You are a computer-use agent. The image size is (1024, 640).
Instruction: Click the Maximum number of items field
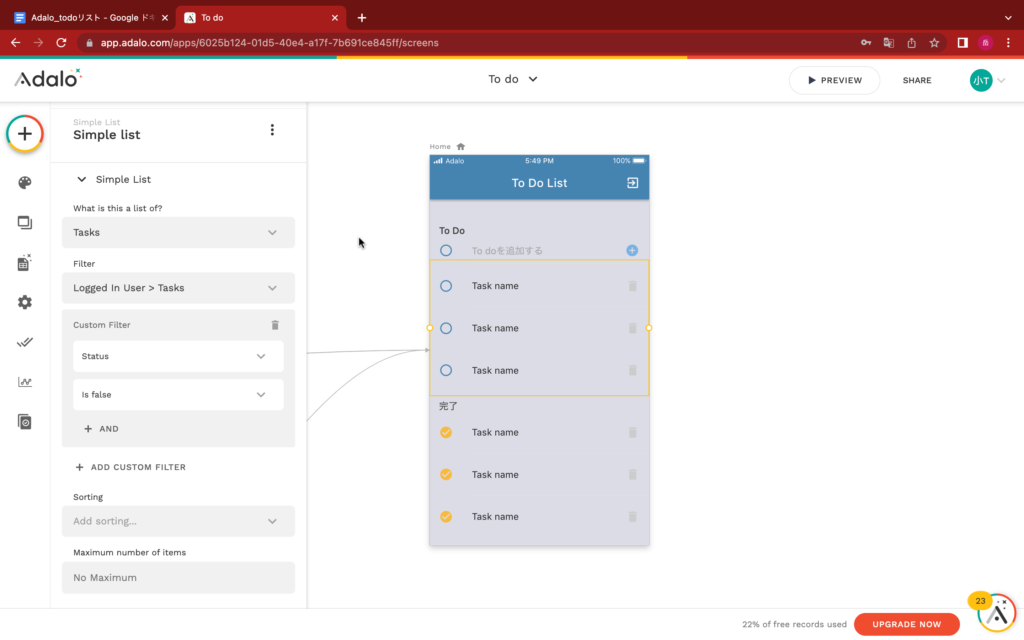pos(184,577)
